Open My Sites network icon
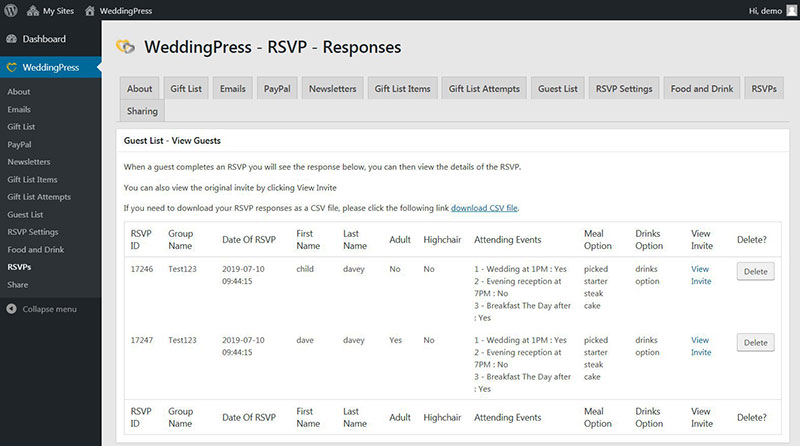Image resolution: width=800 pixels, height=446 pixels. [x=33, y=11]
